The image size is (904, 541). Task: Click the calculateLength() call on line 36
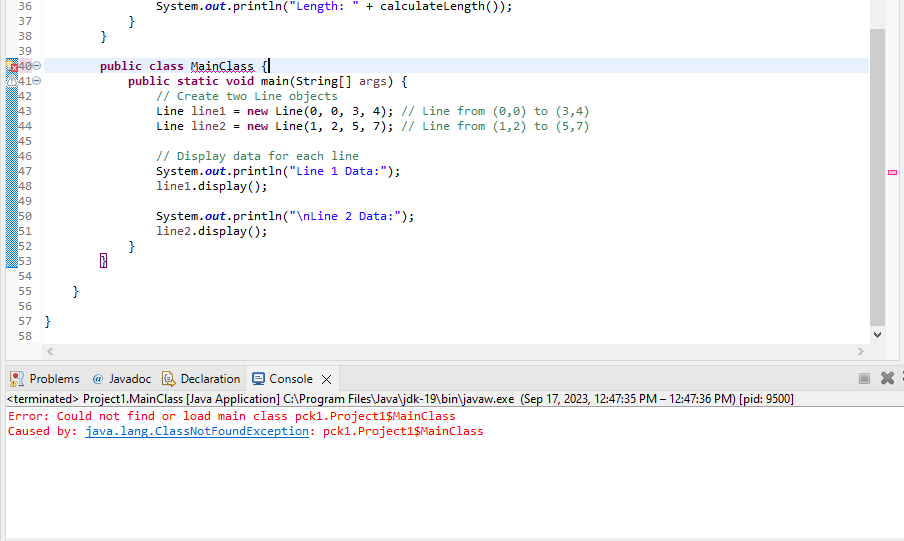click(439, 7)
